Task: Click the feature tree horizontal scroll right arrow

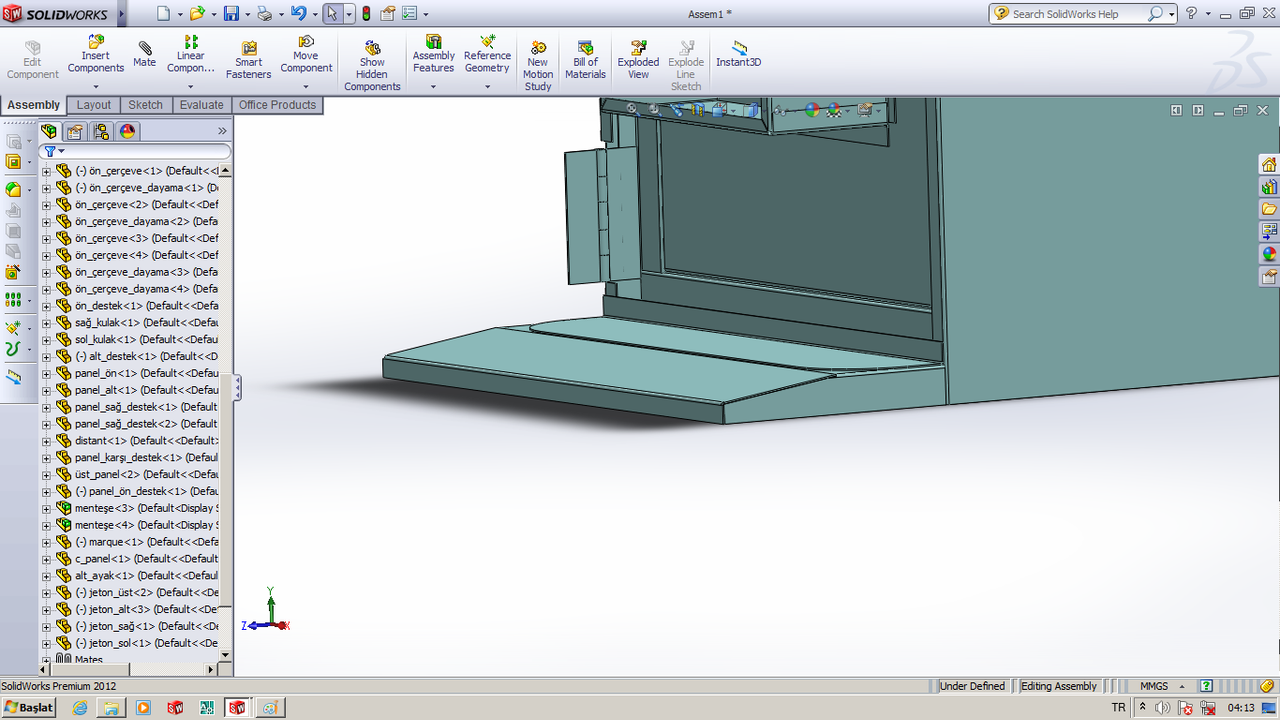Action: coord(211,669)
